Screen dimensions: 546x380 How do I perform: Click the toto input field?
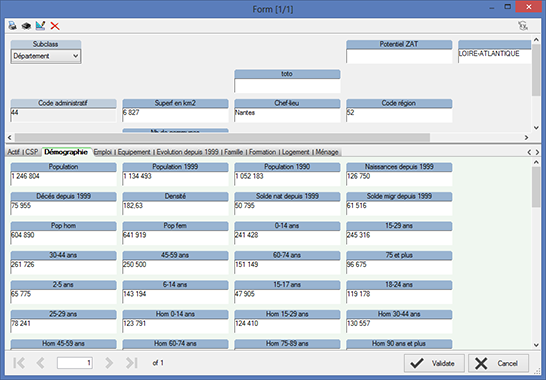[287, 86]
